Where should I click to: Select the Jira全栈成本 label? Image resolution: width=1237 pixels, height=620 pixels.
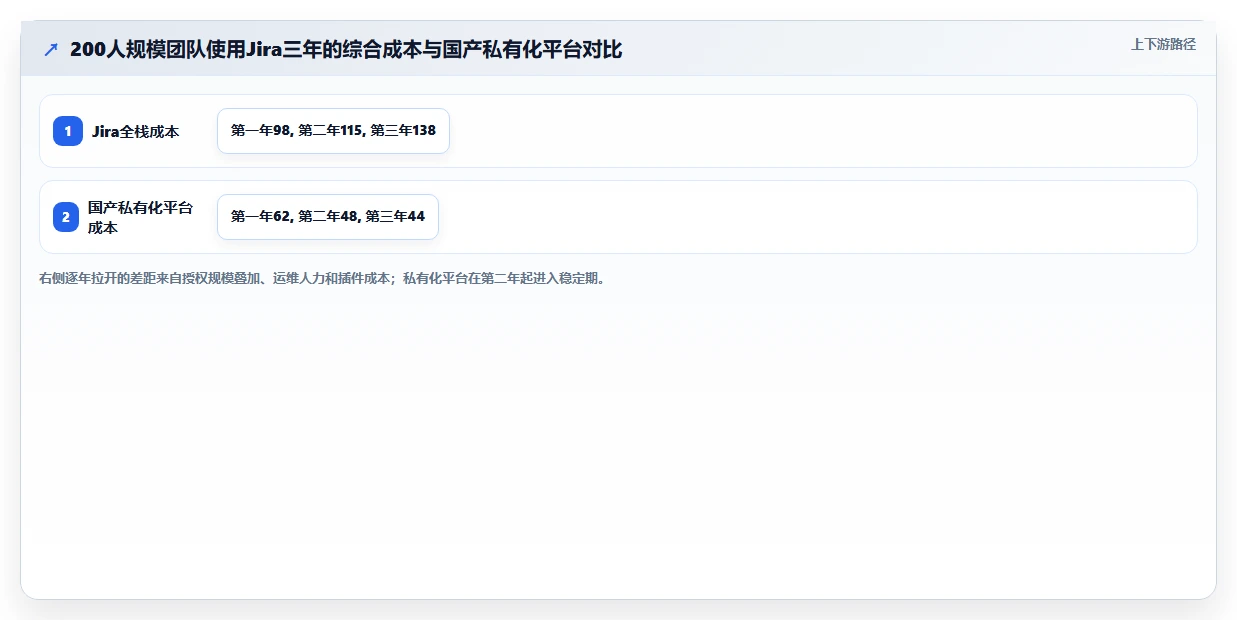(x=135, y=131)
